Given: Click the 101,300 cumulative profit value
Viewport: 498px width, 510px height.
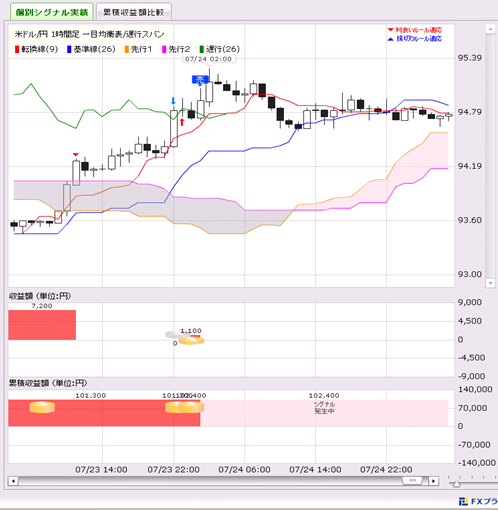Looking at the screenshot, I should point(91,396).
